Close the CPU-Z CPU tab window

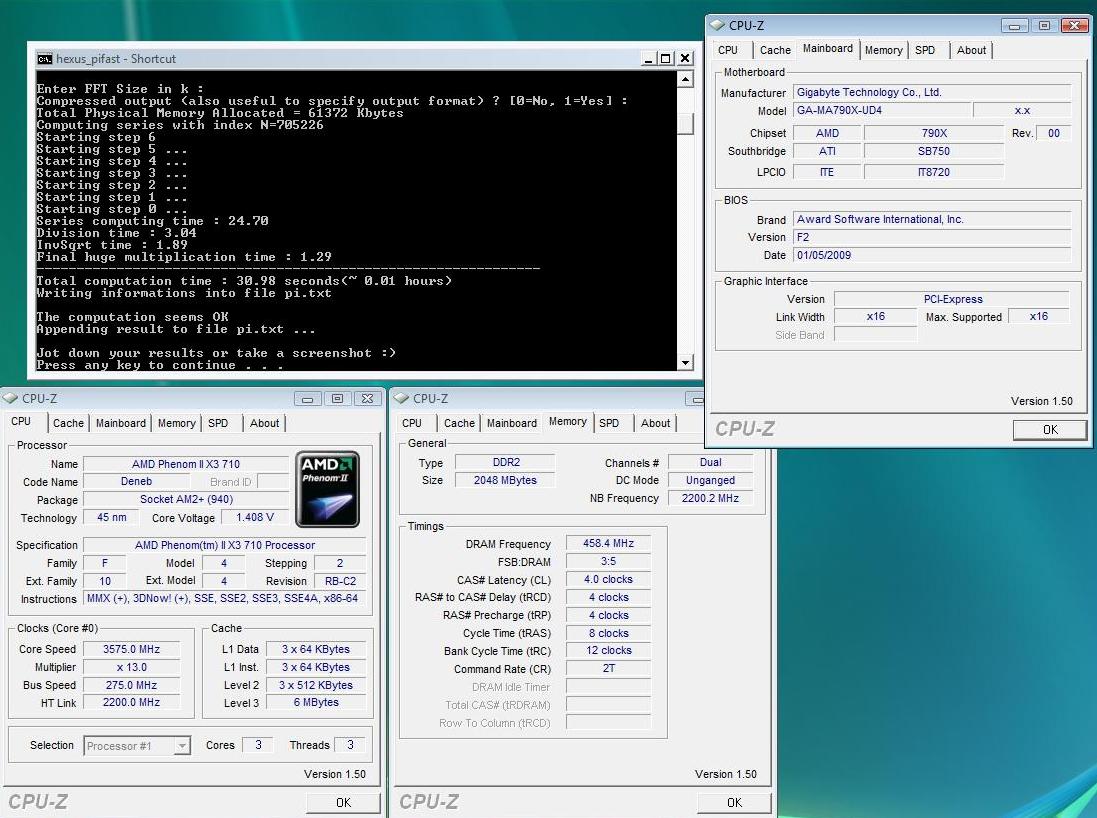coord(367,399)
